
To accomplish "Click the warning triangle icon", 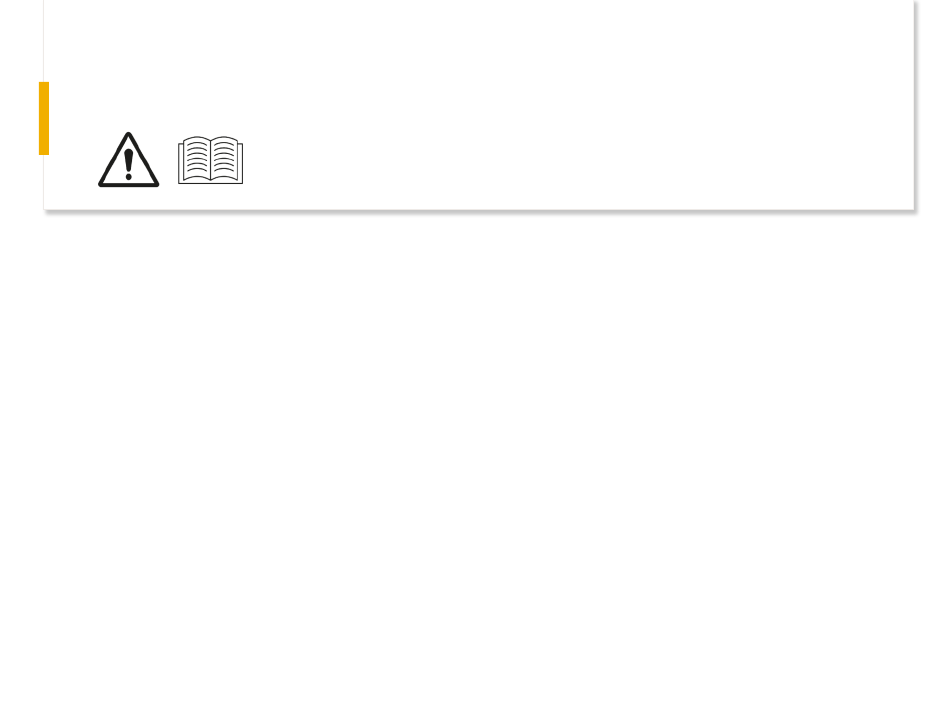I will [128, 160].
